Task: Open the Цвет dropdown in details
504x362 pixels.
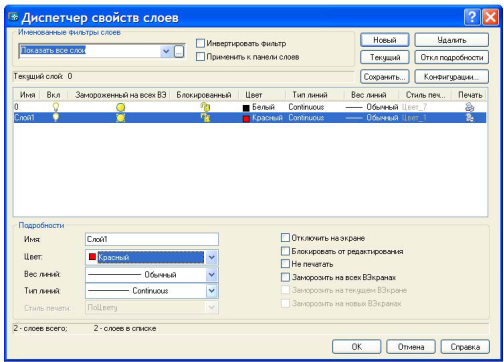Action: point(212,257)
